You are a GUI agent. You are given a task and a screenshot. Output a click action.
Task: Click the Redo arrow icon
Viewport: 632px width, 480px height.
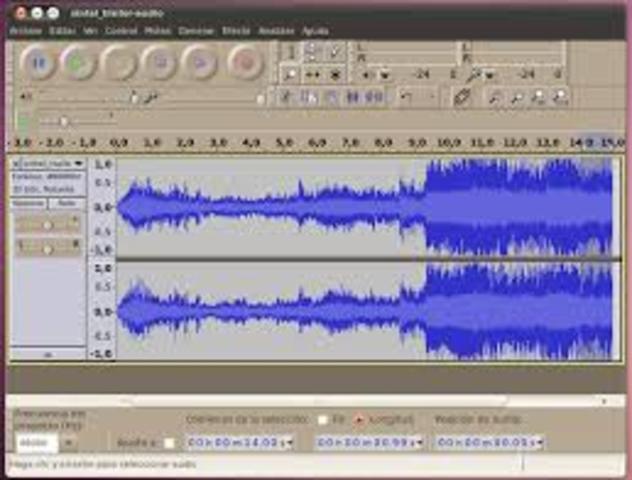(x=430, y=98)
